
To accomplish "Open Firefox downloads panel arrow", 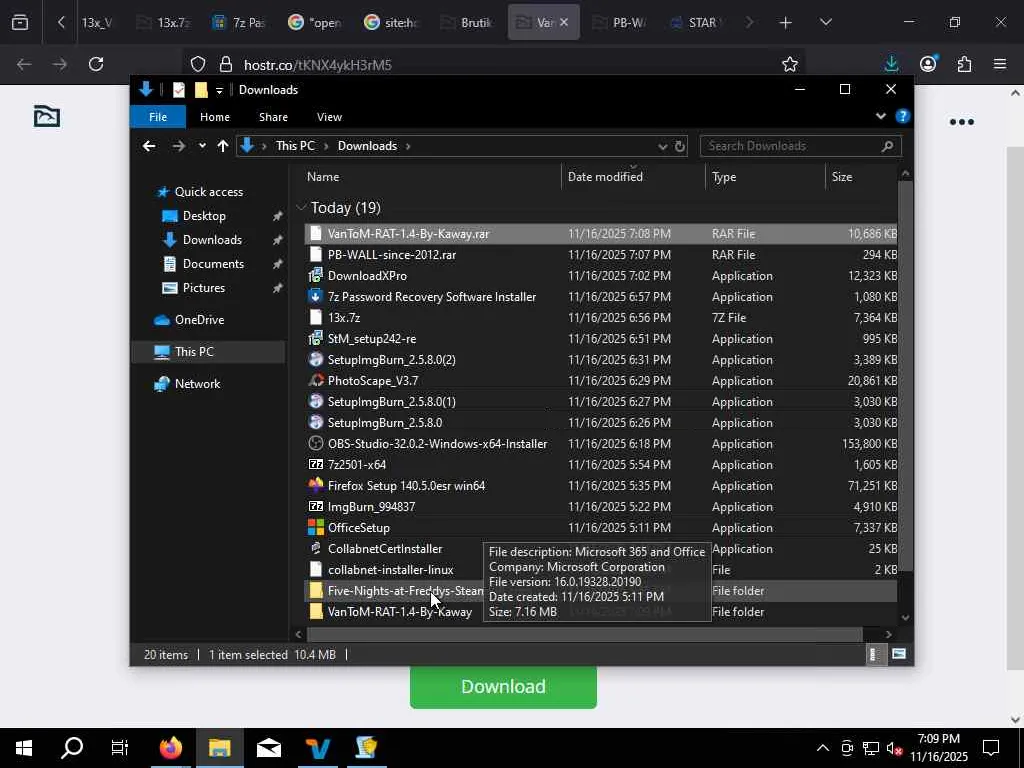I will [891, 64].
